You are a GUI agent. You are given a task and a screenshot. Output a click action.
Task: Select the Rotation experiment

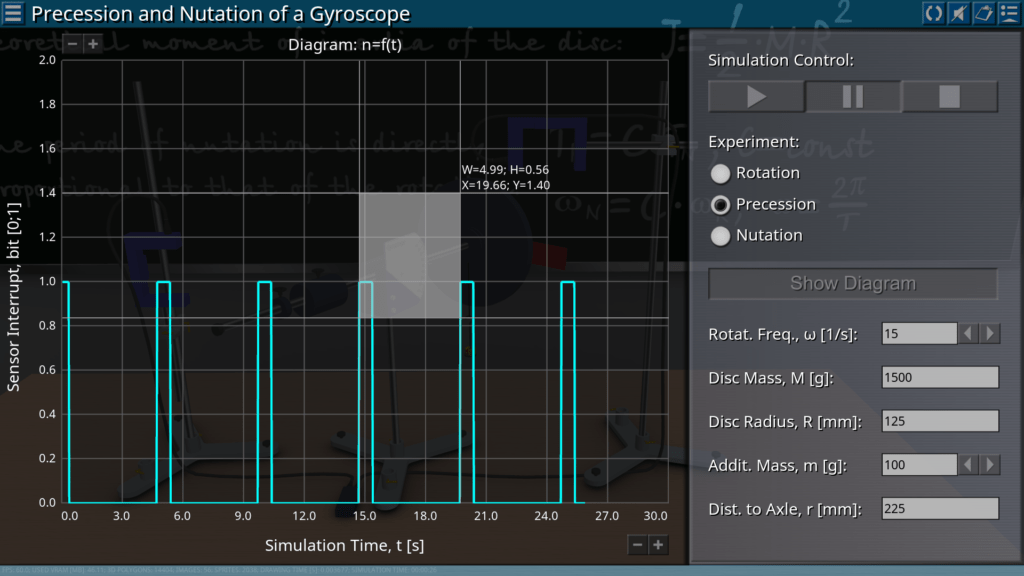[x=720, y=174]
